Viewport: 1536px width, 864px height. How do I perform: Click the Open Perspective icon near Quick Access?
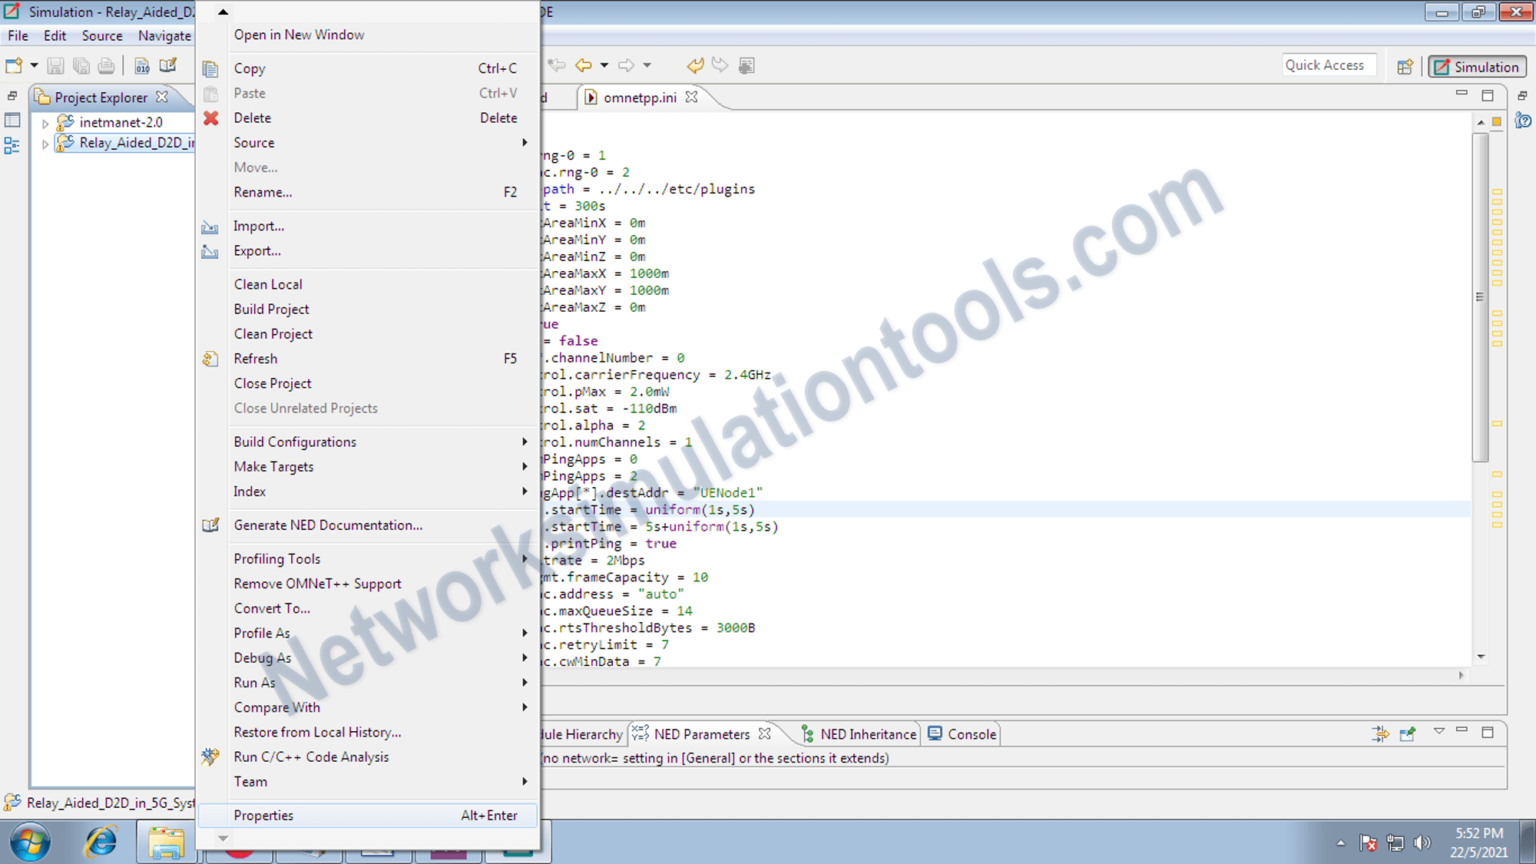pos(1405,65)
